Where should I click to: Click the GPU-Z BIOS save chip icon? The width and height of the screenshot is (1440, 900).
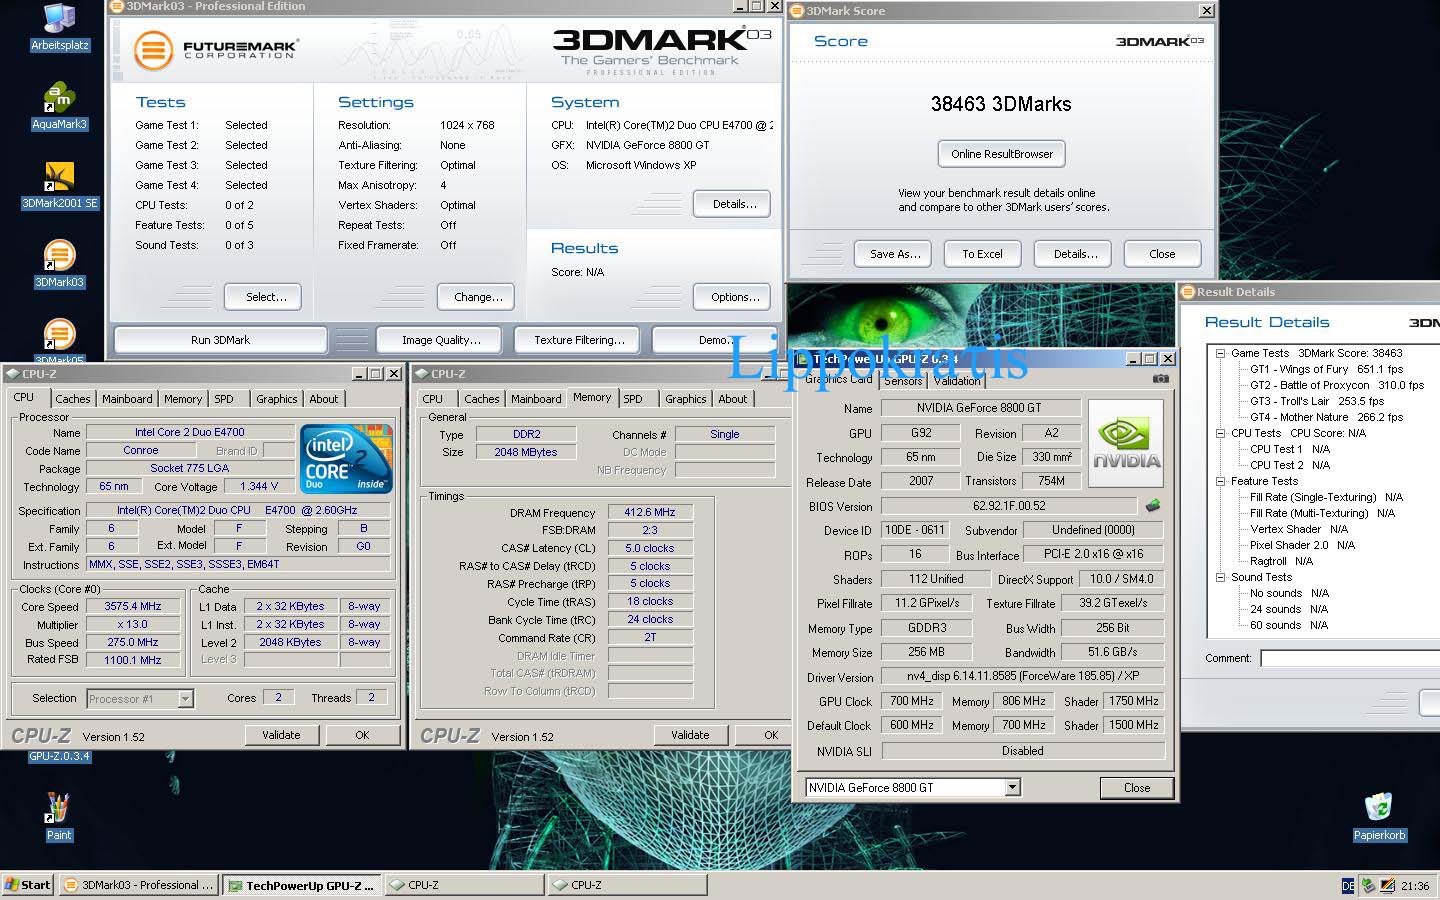(x=1153, y=506)
